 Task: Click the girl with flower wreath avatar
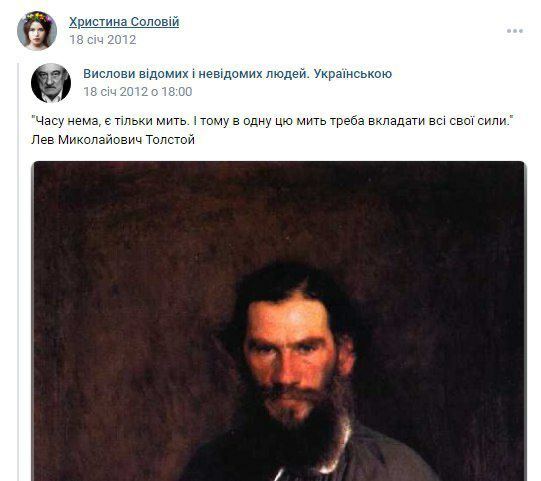click(x=37, y=31)
